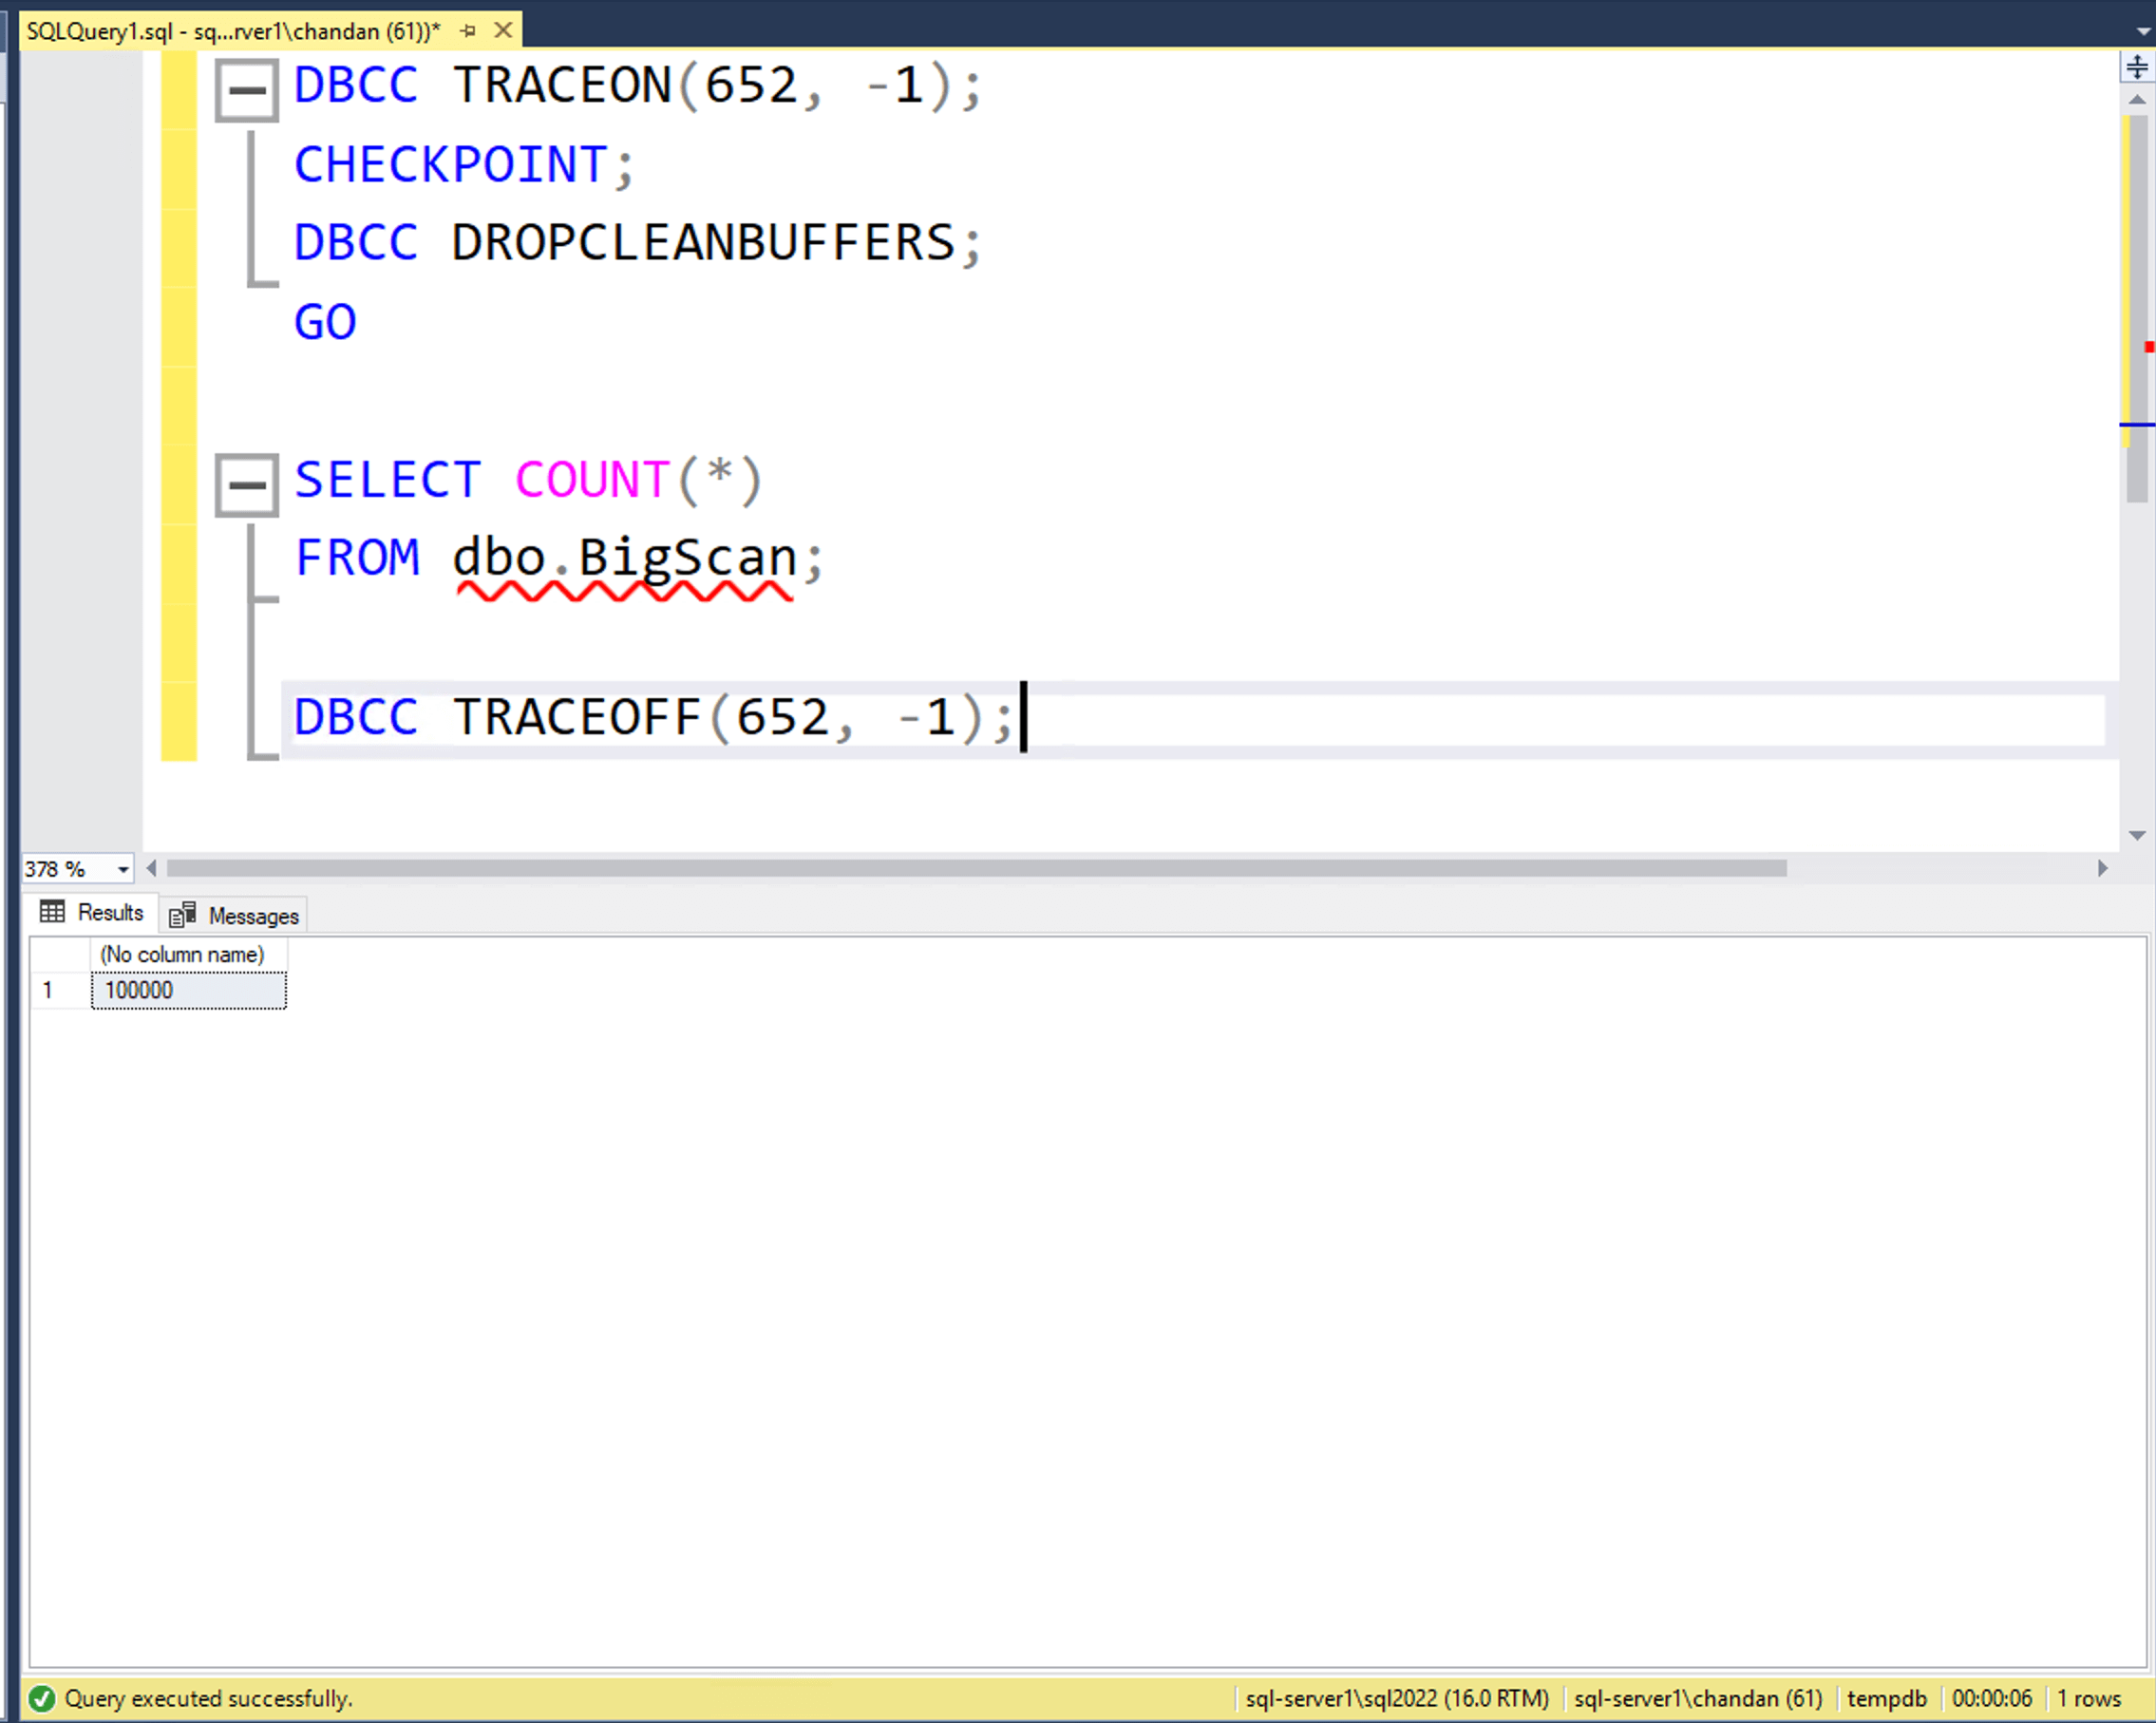The width and height of the screenshot is (2156, 1723).
Task: Click the green query success icon
Action: coord(41,1698)
